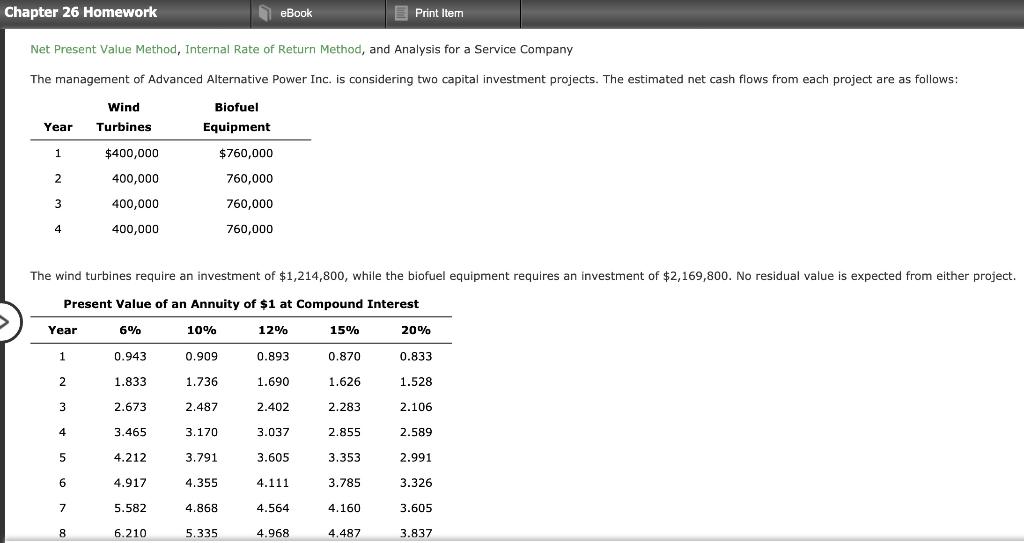The height and width of the screenshot is (543, 1024).
Task: Click the 10% column header
Action: 201,331
